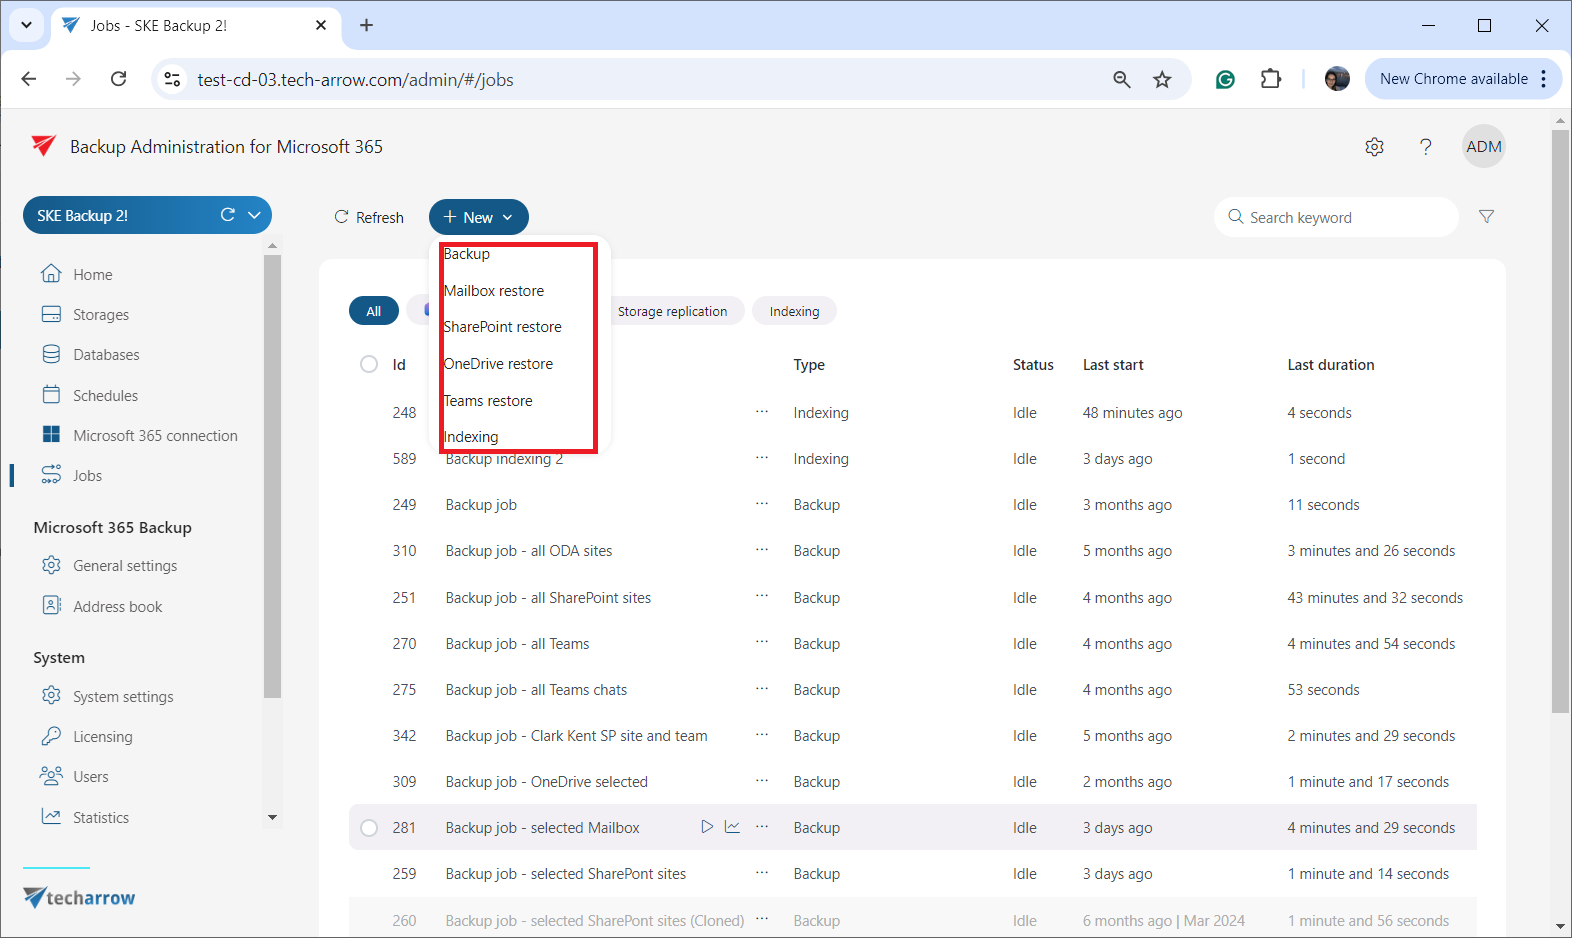Bookmark page with the star icon
This screenshot has height=939, width=1572.
(x=1162, y=80)
